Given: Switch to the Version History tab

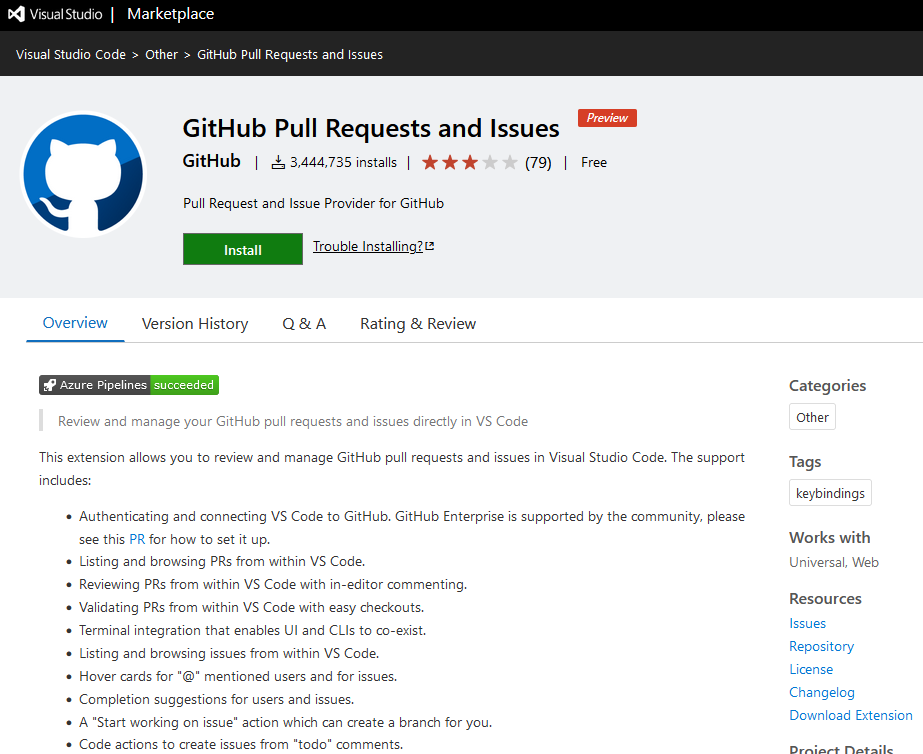Looking at the screenshot, I should click(x=195, y=324).
